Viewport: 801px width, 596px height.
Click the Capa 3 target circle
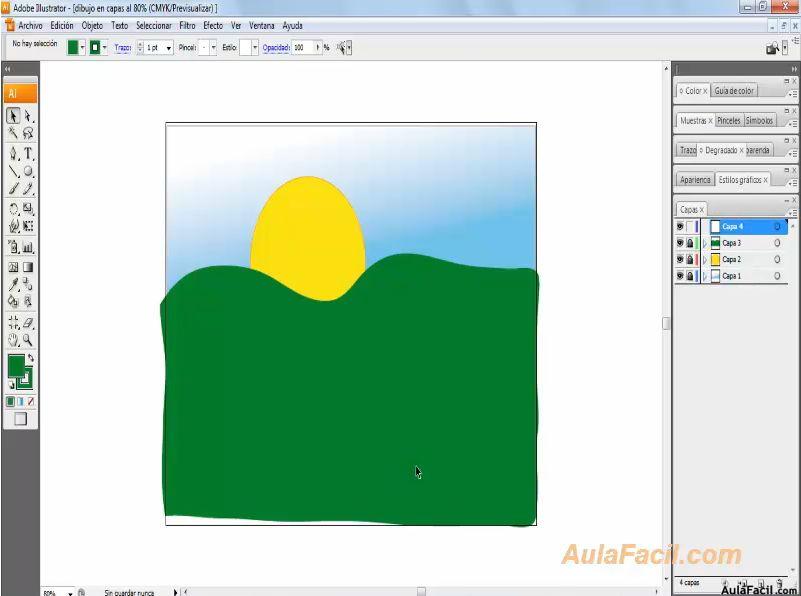pos(777,243)
